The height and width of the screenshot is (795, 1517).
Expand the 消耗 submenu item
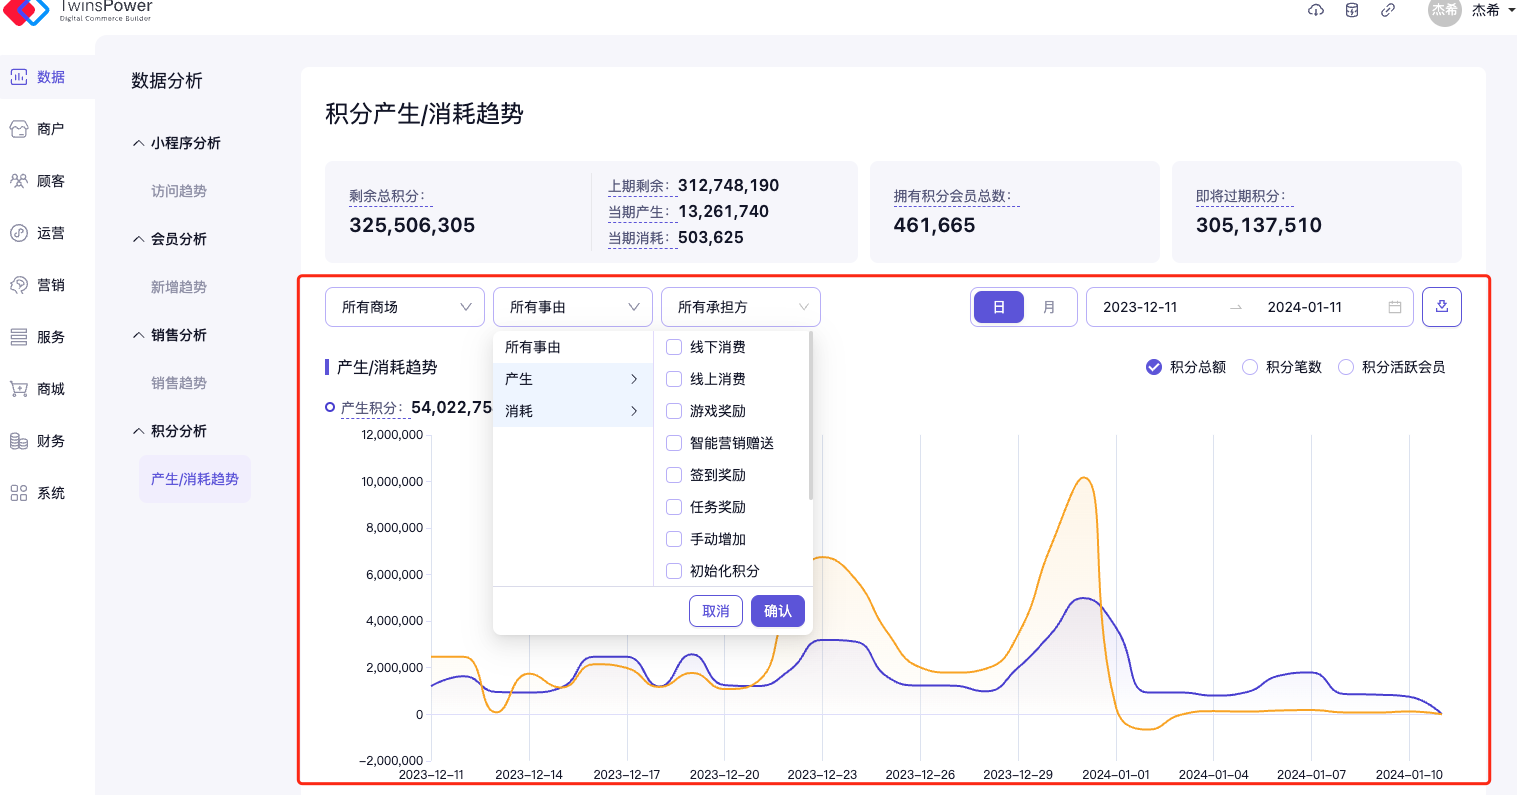[x=572, y=411]
